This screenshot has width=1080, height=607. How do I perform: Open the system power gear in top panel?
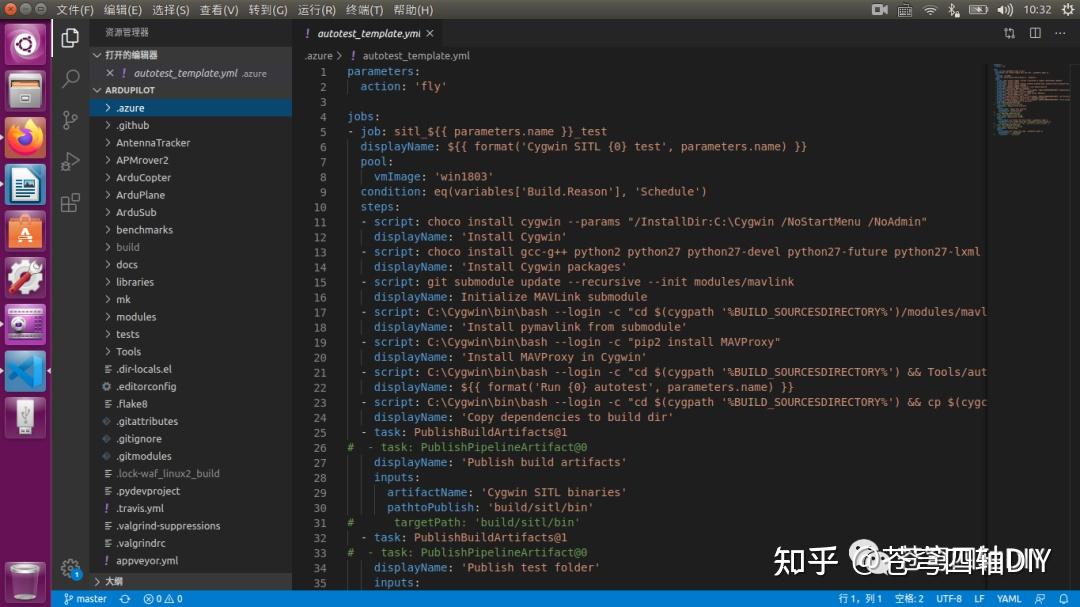coord(1068,10)
